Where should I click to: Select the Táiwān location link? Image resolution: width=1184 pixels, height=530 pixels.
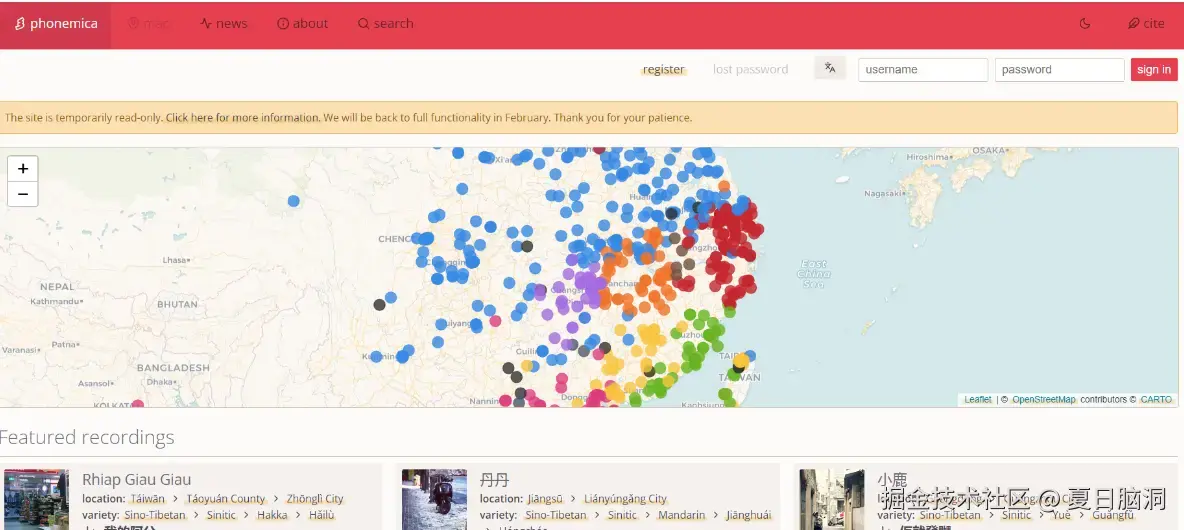[x=147, y=499]
